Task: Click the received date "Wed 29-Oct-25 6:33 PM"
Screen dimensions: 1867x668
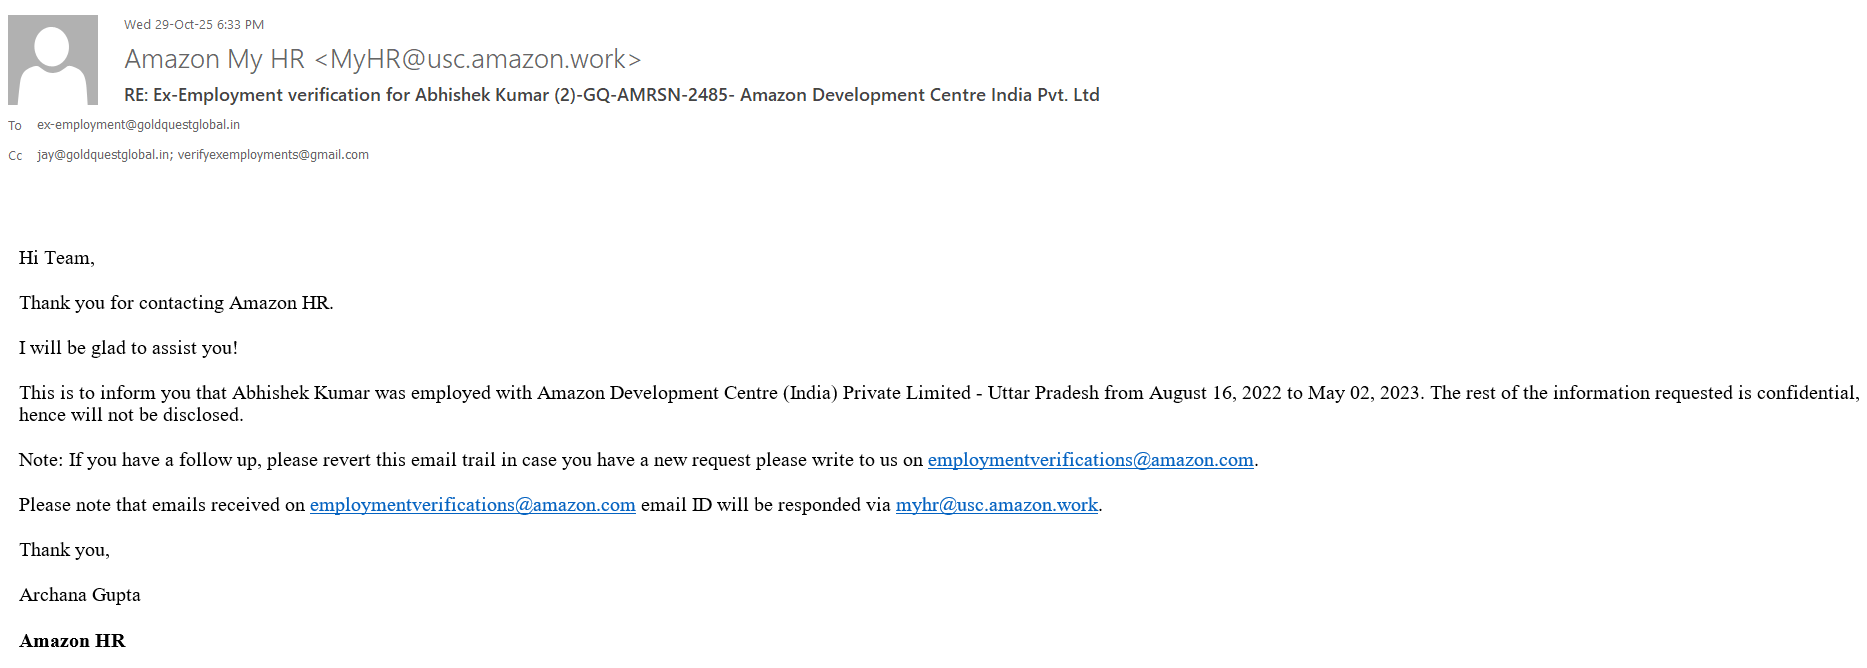Action: 194,25
